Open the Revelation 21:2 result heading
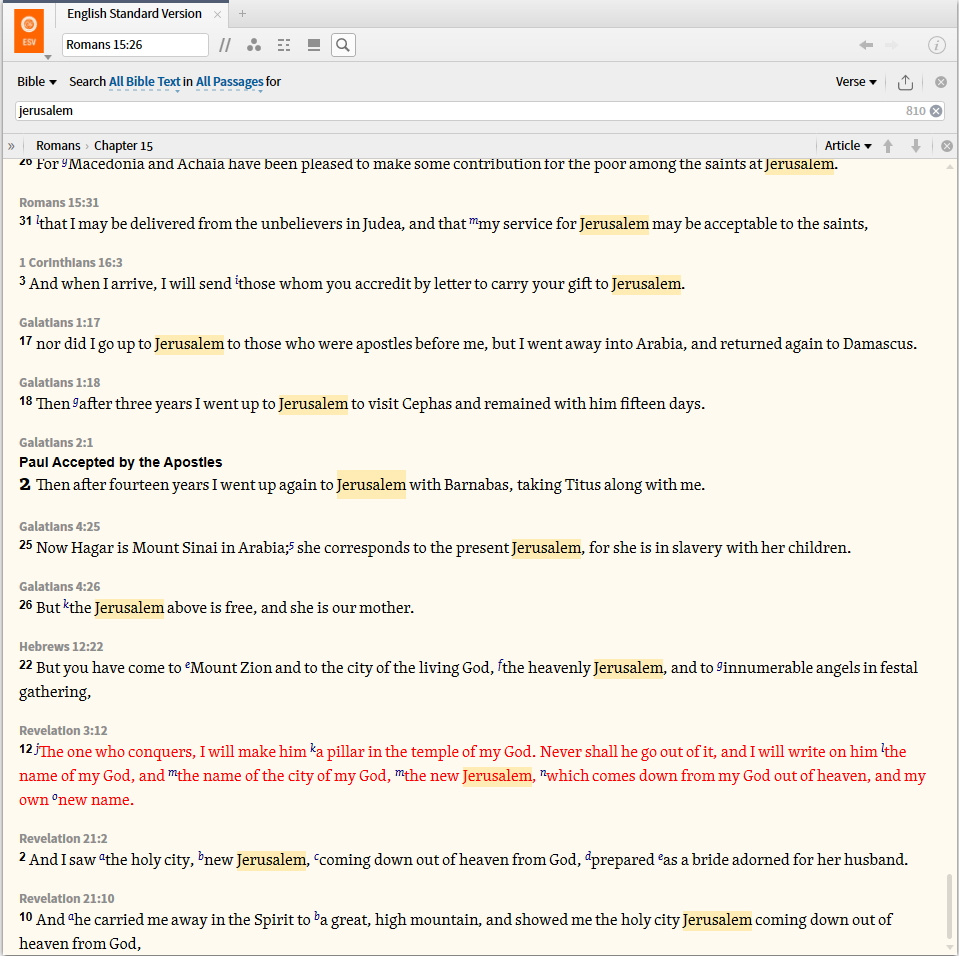 coord(63,839)
